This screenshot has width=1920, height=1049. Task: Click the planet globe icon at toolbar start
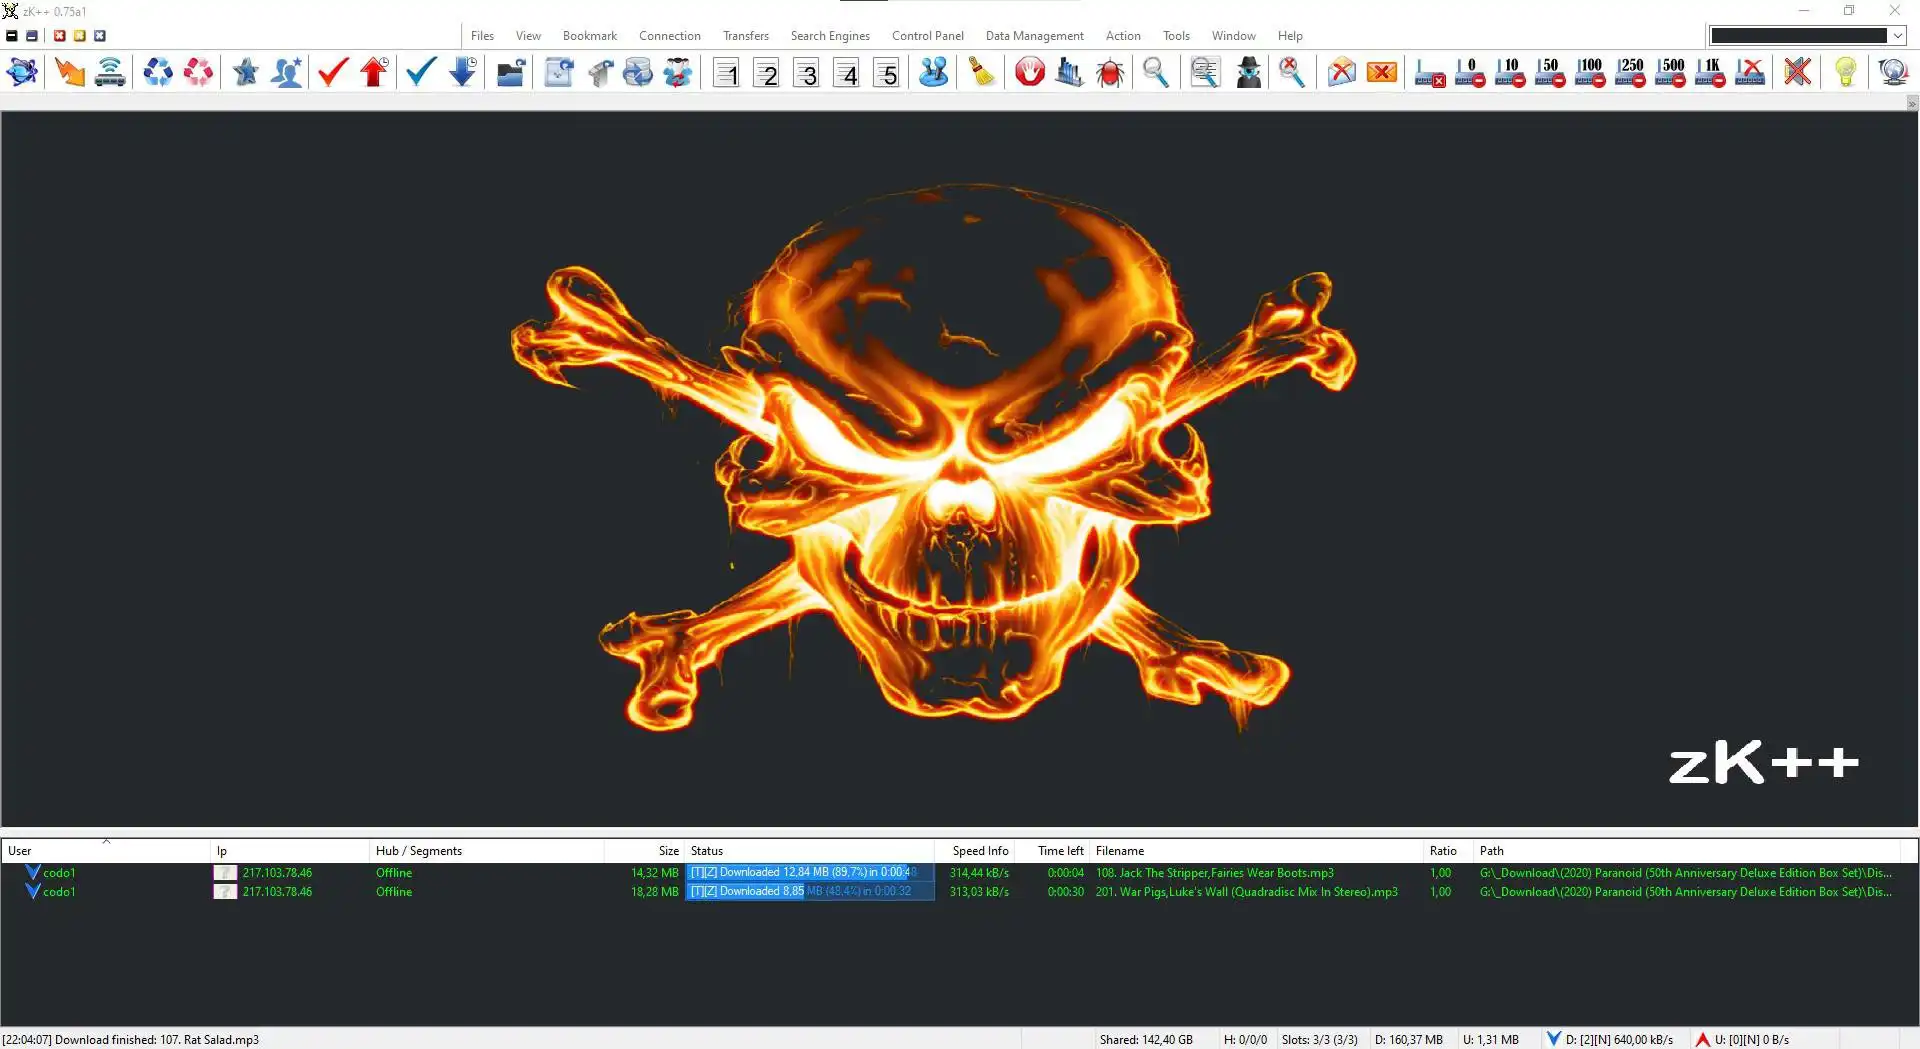tap(22, 72)
